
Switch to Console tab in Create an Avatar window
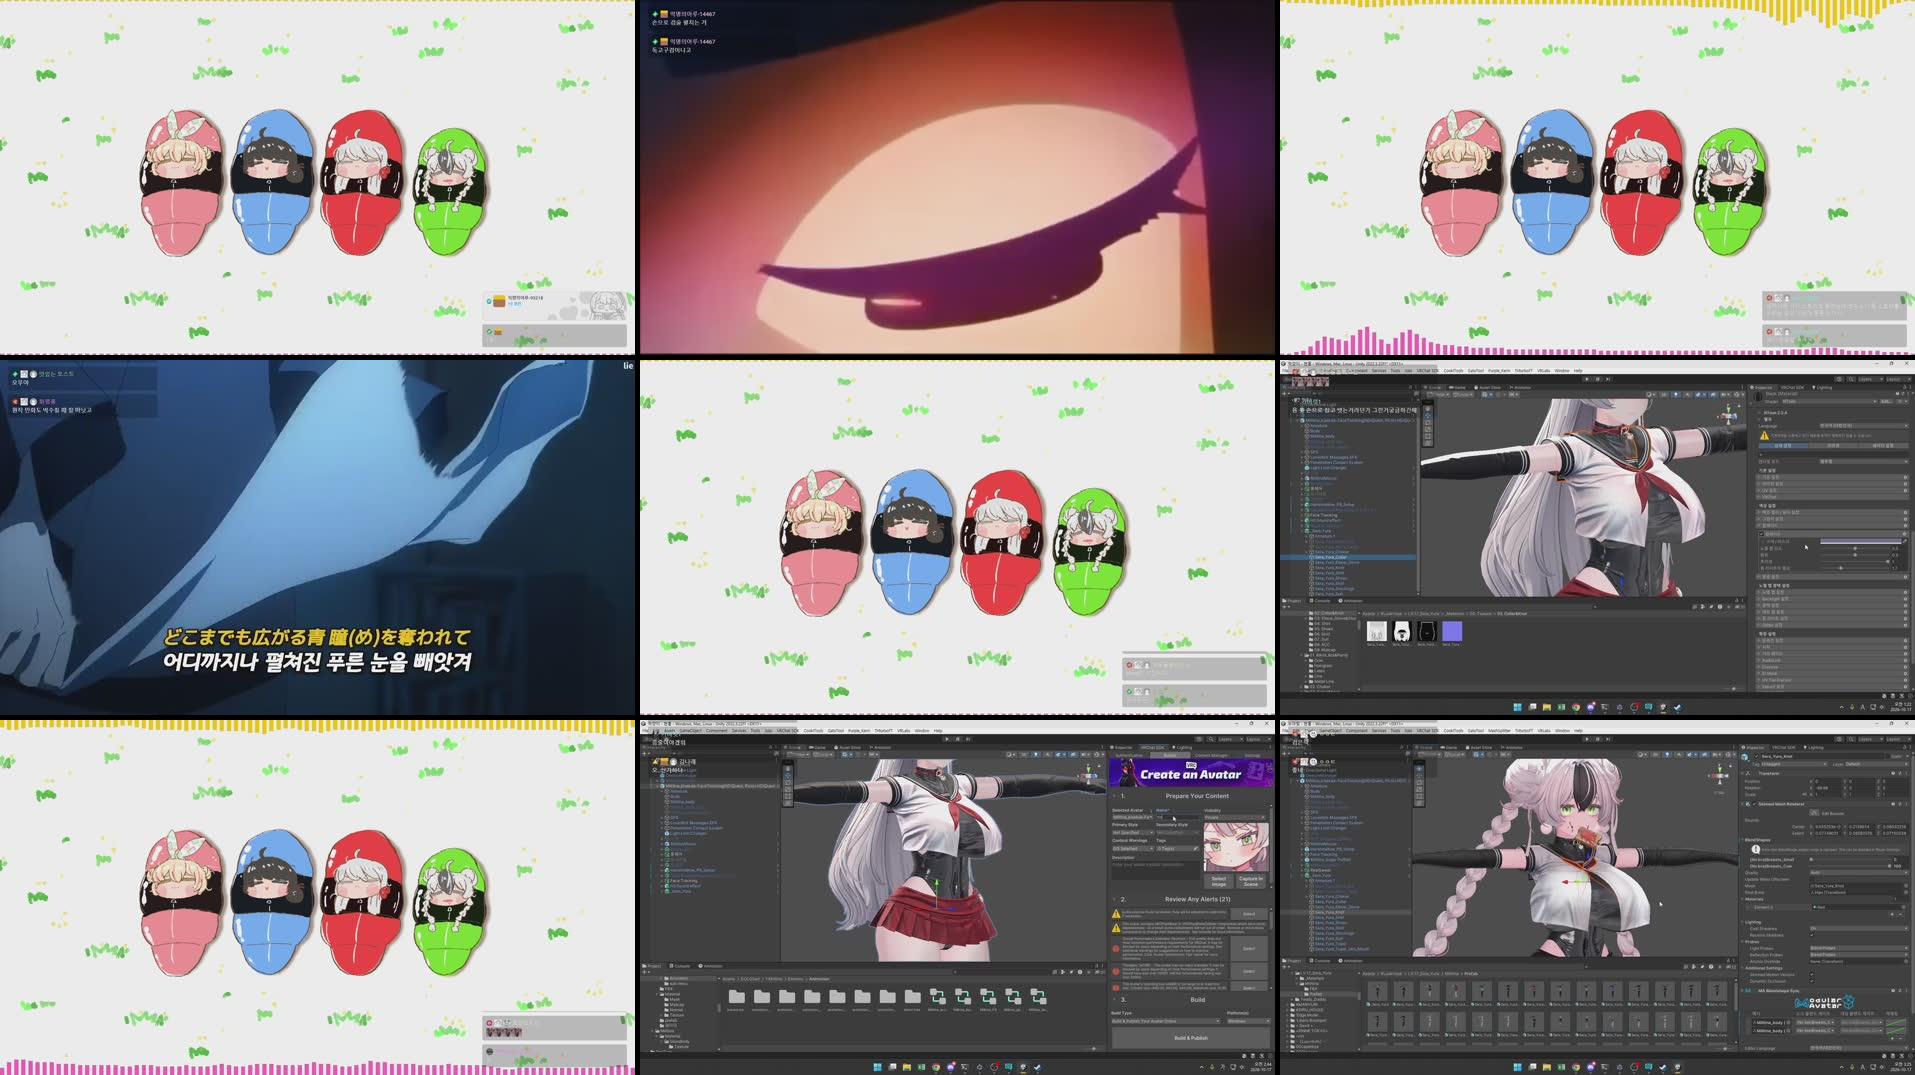tap(682, 966)
